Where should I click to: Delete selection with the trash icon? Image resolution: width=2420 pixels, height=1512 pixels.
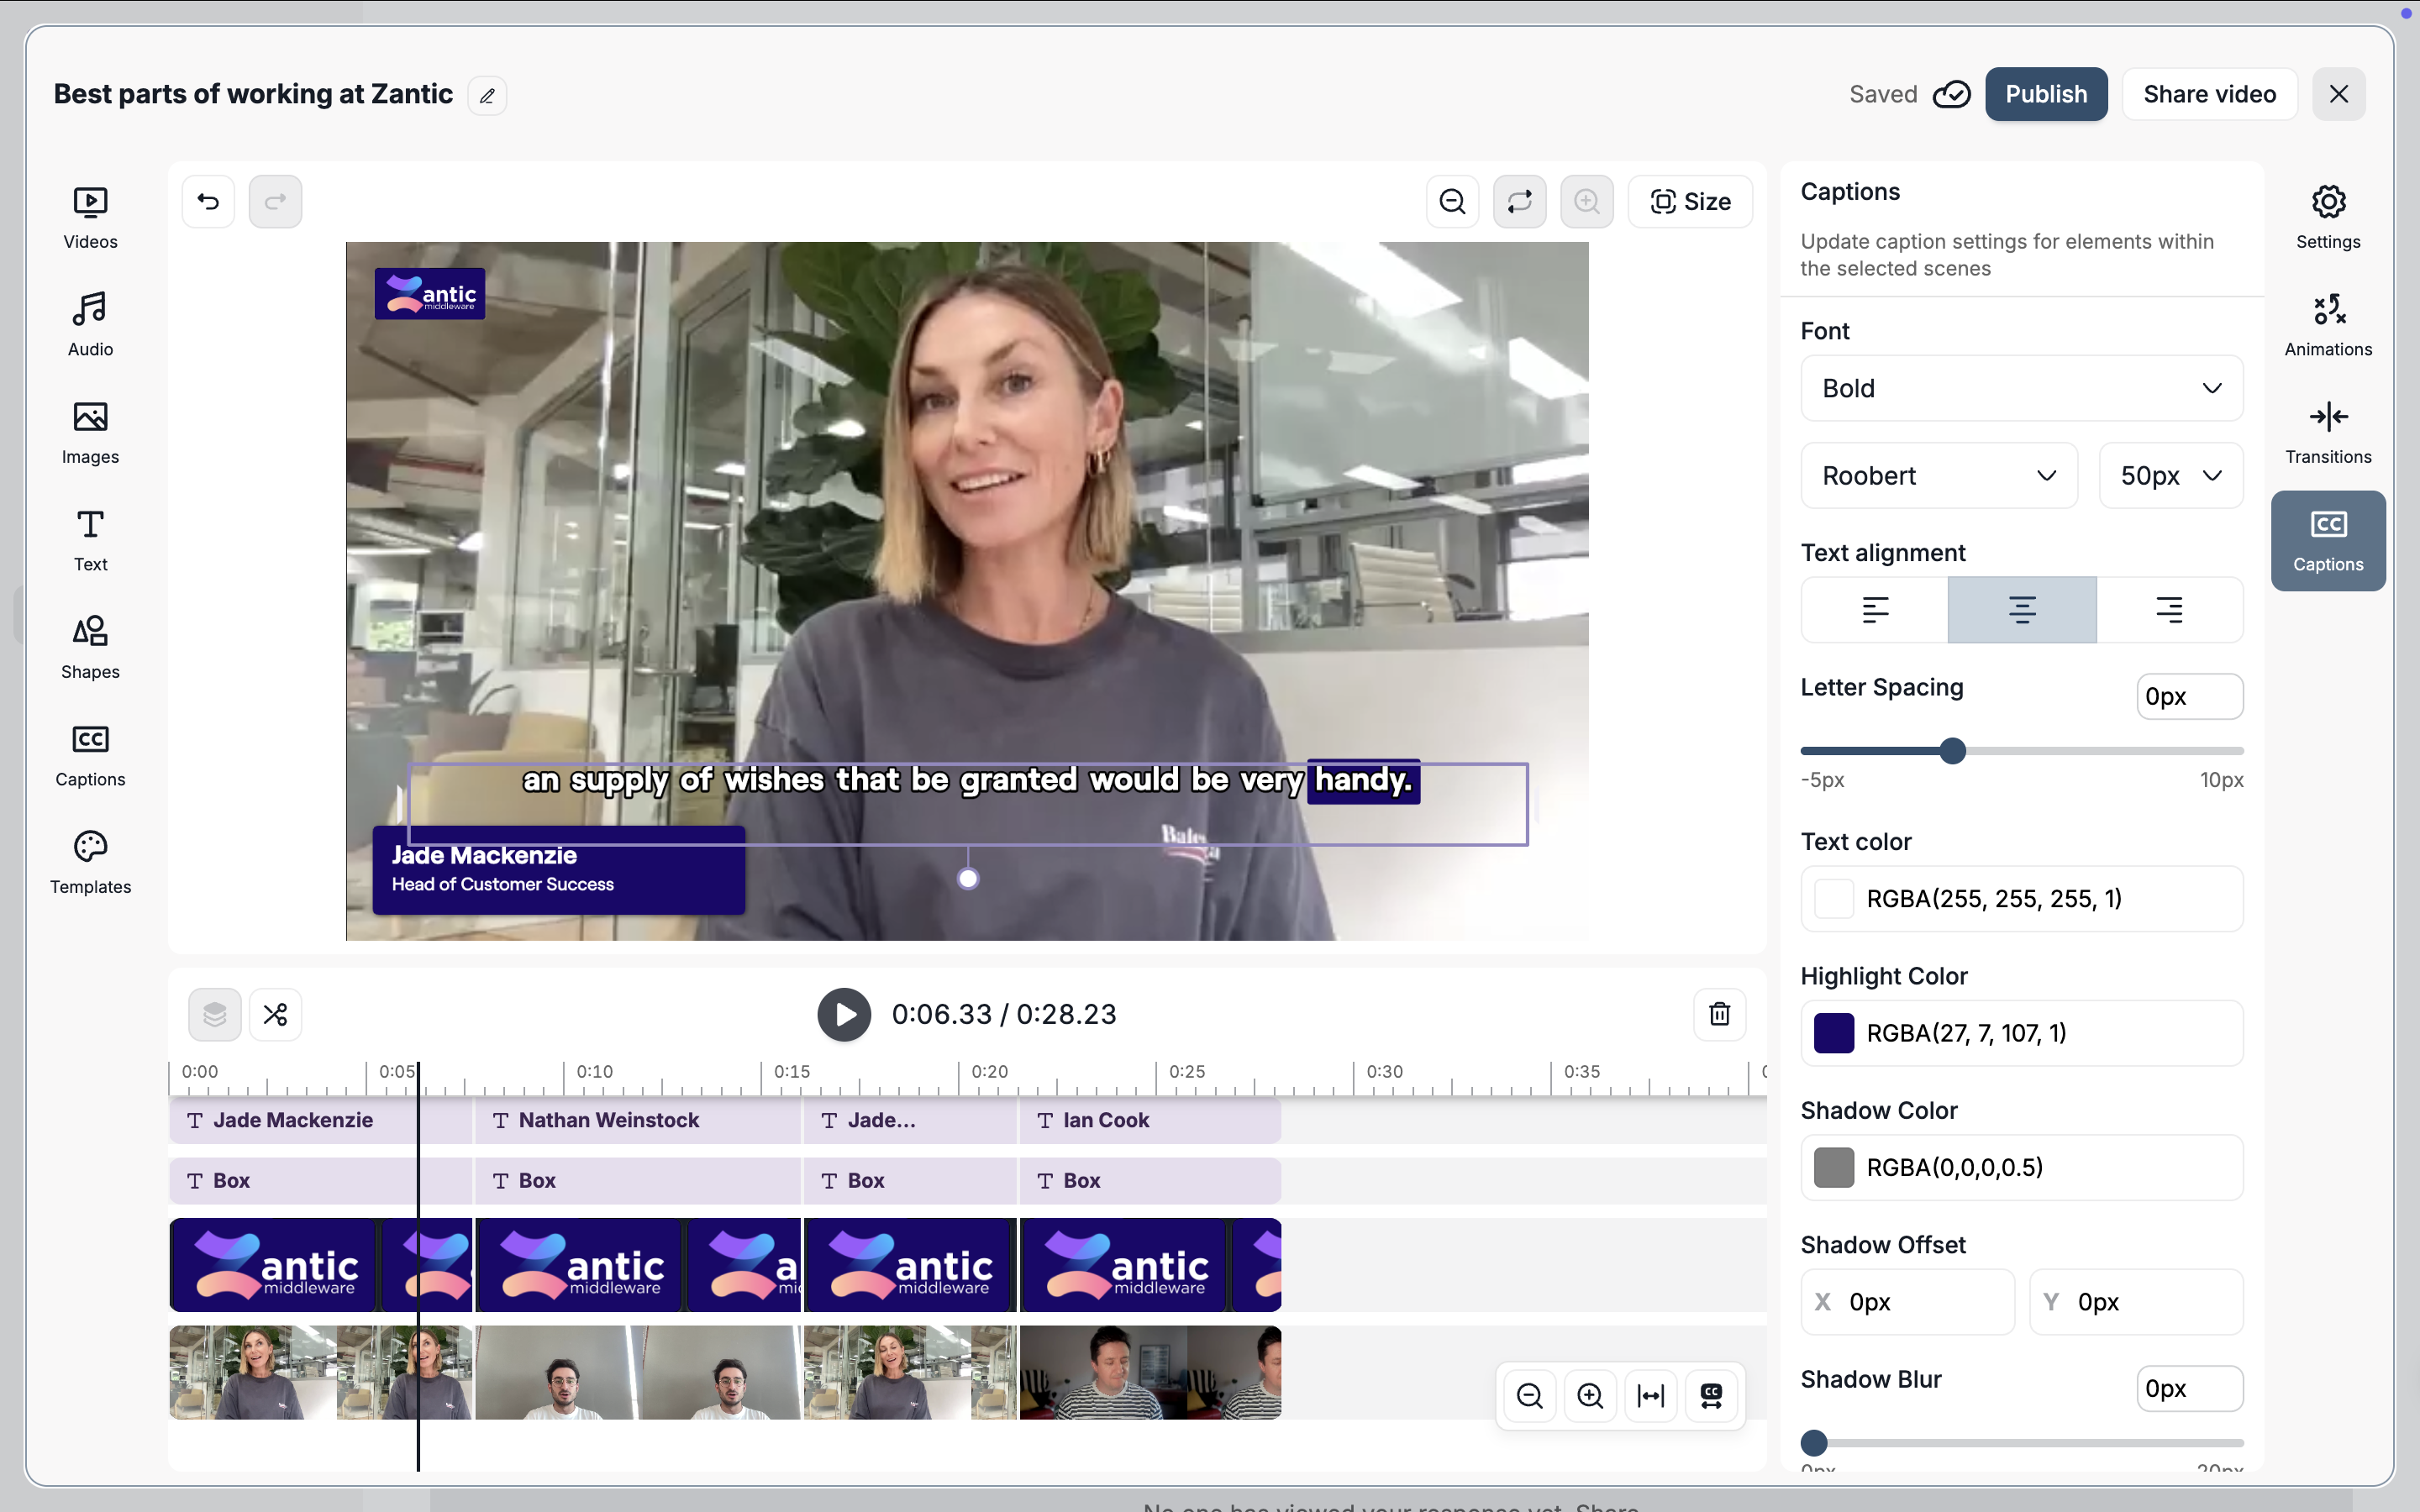1719,1014
